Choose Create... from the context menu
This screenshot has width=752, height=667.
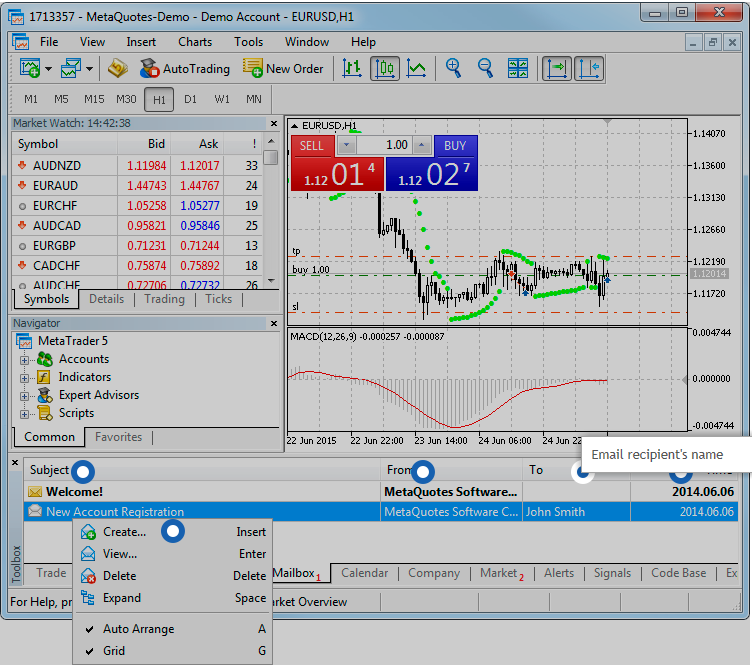coord(173,532)
